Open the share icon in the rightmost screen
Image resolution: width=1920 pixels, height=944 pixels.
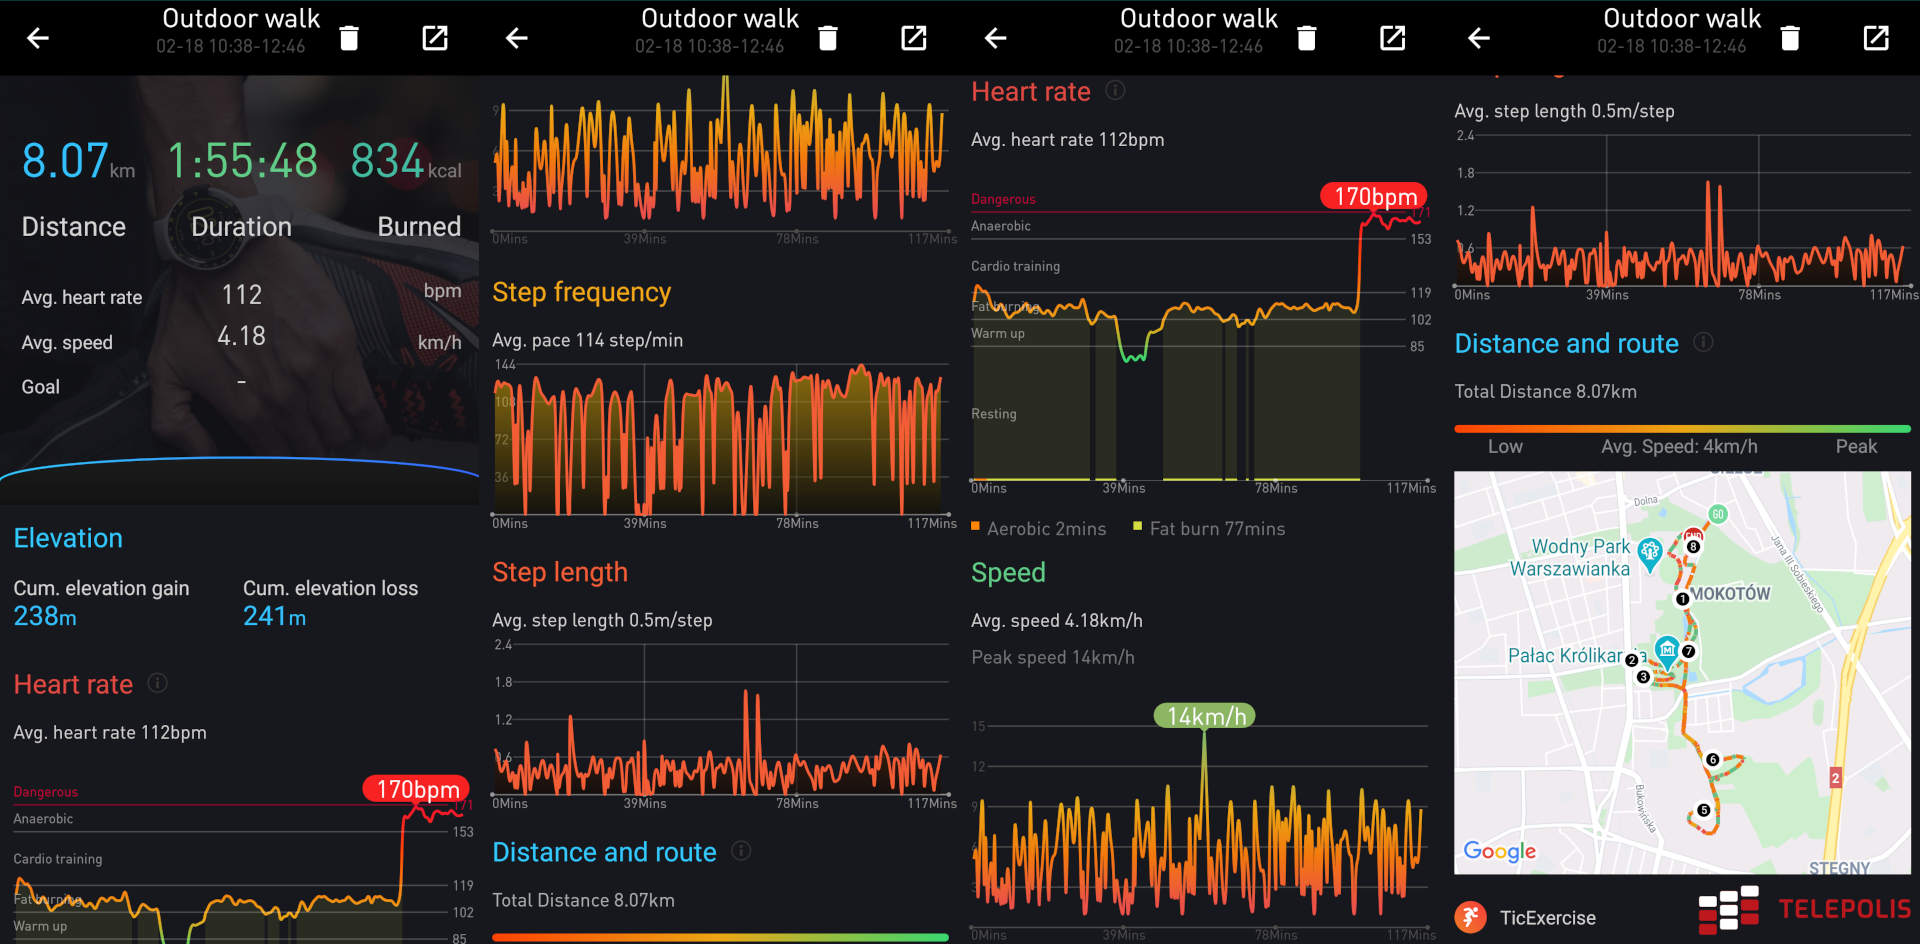click(1876, 38)
